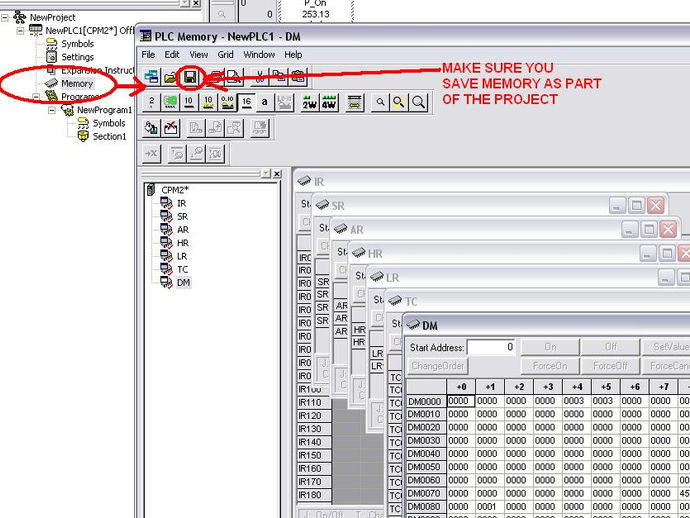Select the Text 'a' display format

tap(264, 103)
